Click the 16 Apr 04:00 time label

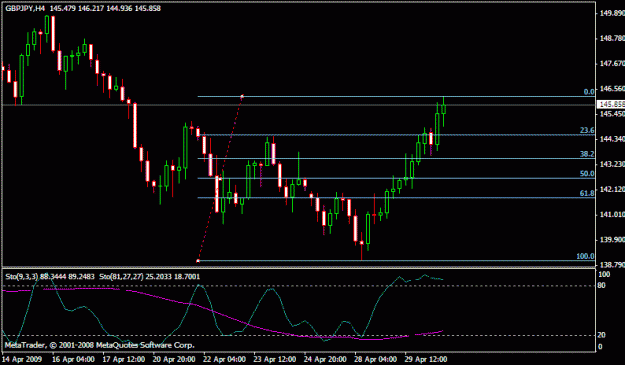pyautogui.click(x=73, y=359)
